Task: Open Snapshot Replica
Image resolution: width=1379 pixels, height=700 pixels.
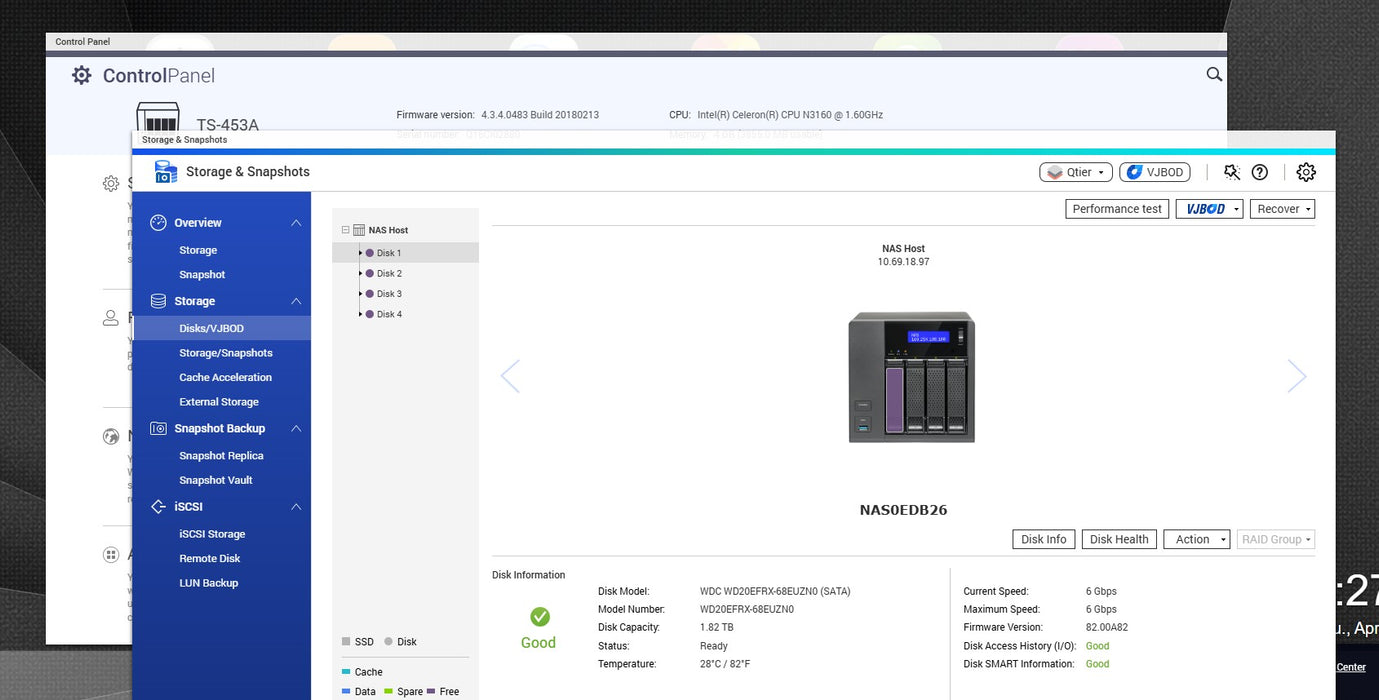Action: 221,456
